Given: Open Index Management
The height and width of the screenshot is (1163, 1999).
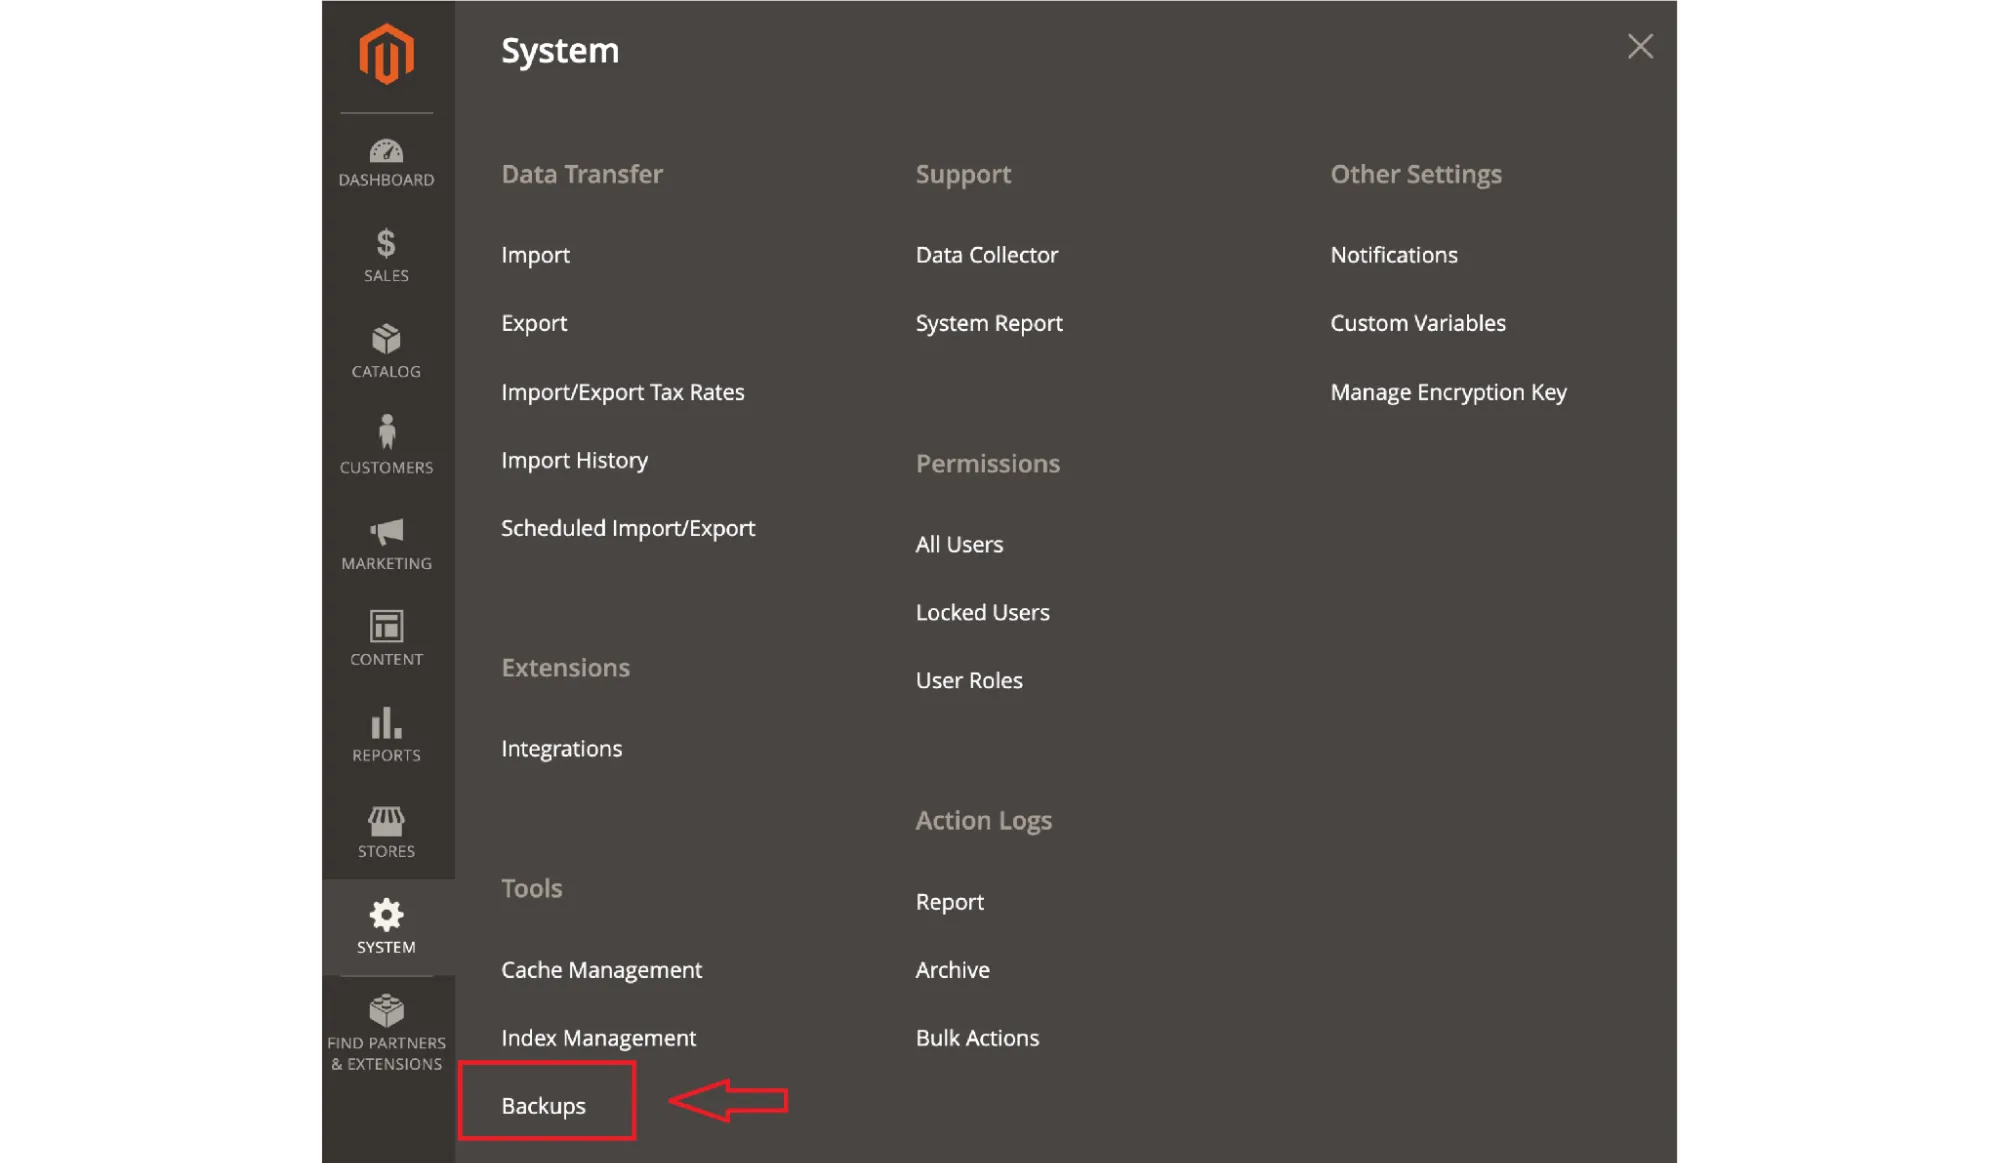Looking at the screenshot, I should 598,1038.
